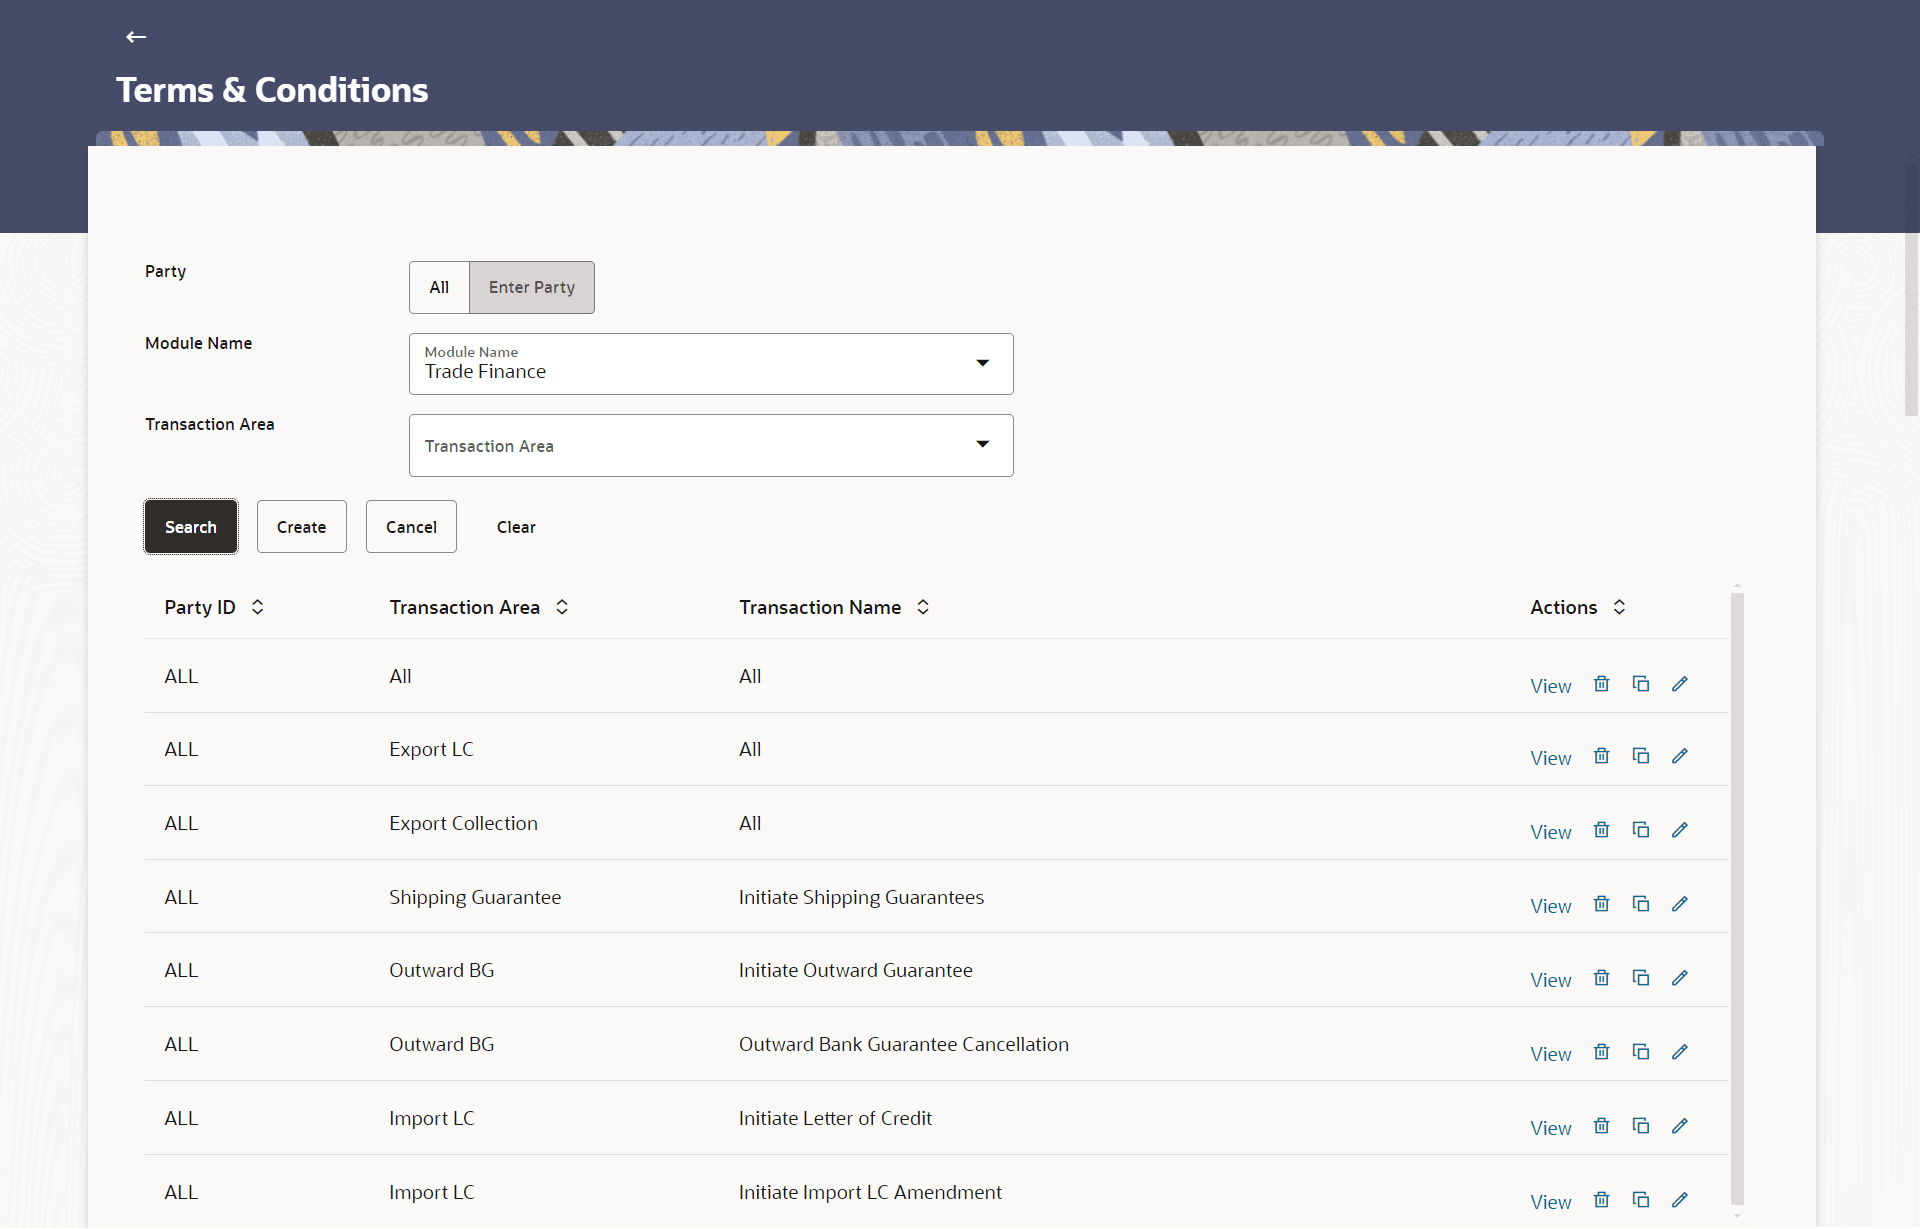
Task: Delete the Export LC terms entry
Action: pyautogui.click(x=1601, y=757)
